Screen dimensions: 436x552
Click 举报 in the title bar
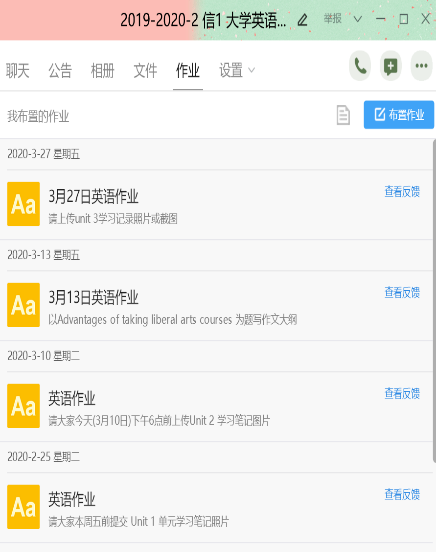(x=333, y=18)
